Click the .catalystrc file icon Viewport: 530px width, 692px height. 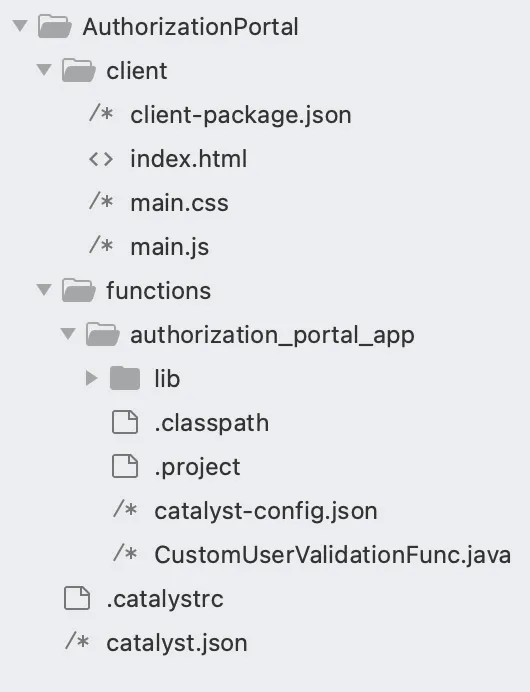point(77,598)
